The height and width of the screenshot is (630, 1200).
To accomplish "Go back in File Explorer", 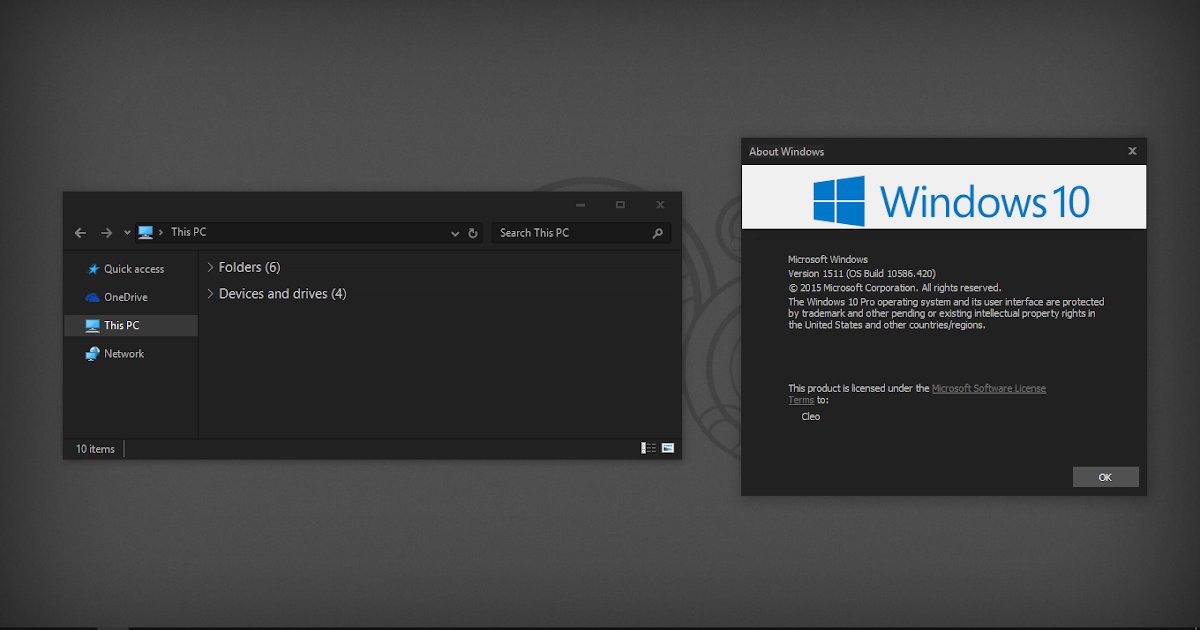I will [81, 233].
